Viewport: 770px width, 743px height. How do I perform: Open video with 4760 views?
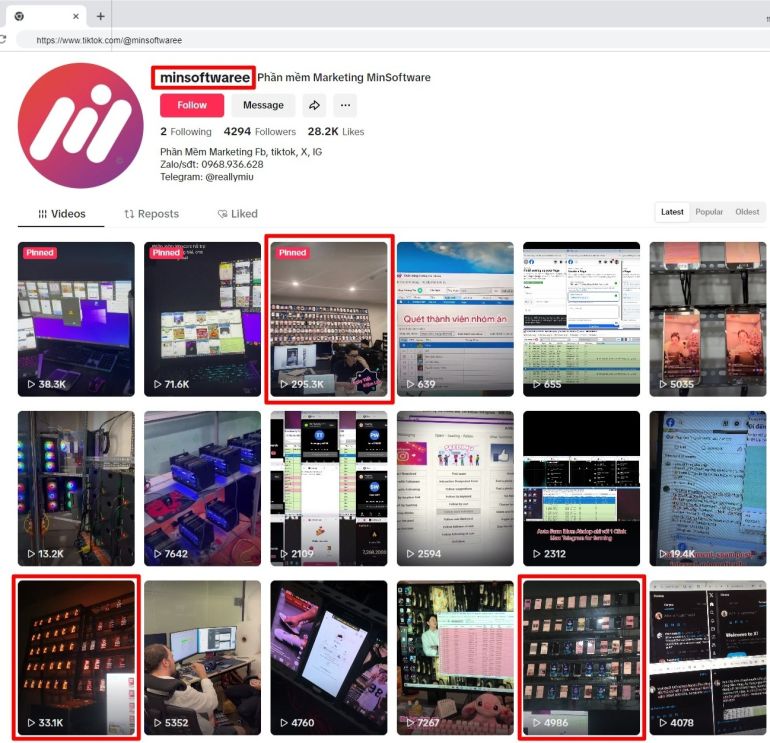329,658
